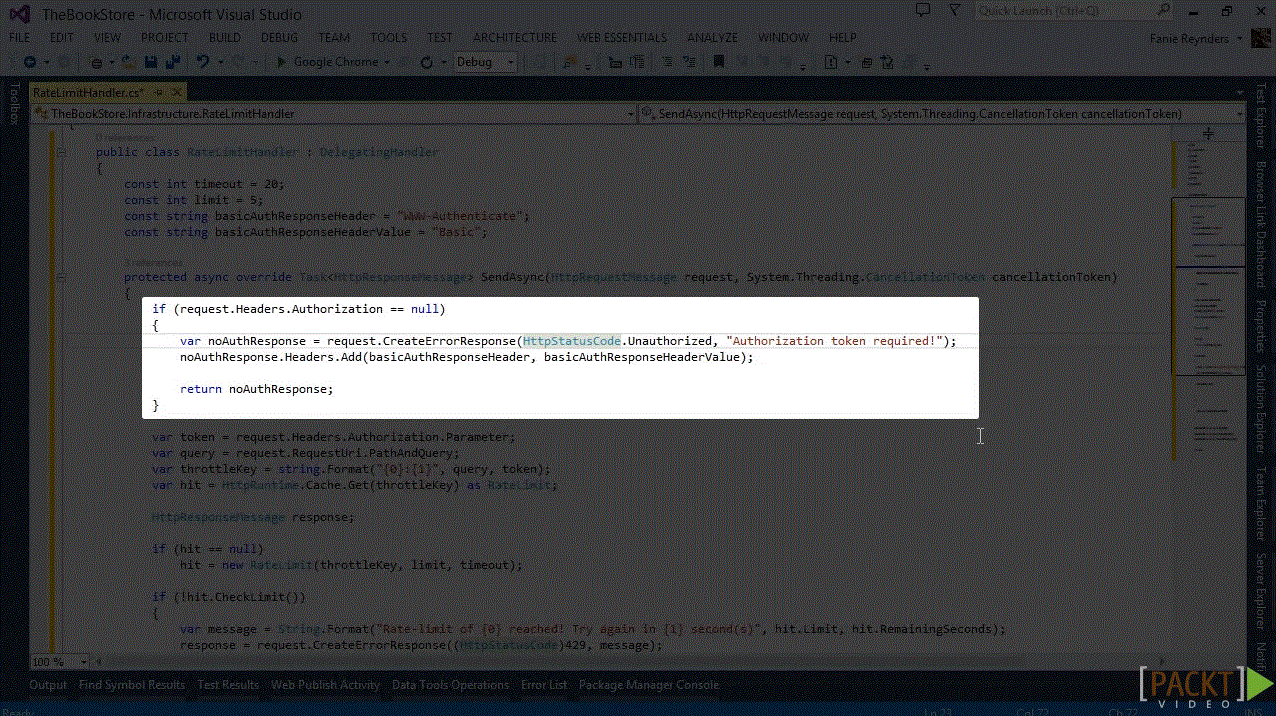The height and width of the screenshot is (716, 1276).
Task: Start debugging with Google Chrome play button
Action: pos(282,62)
